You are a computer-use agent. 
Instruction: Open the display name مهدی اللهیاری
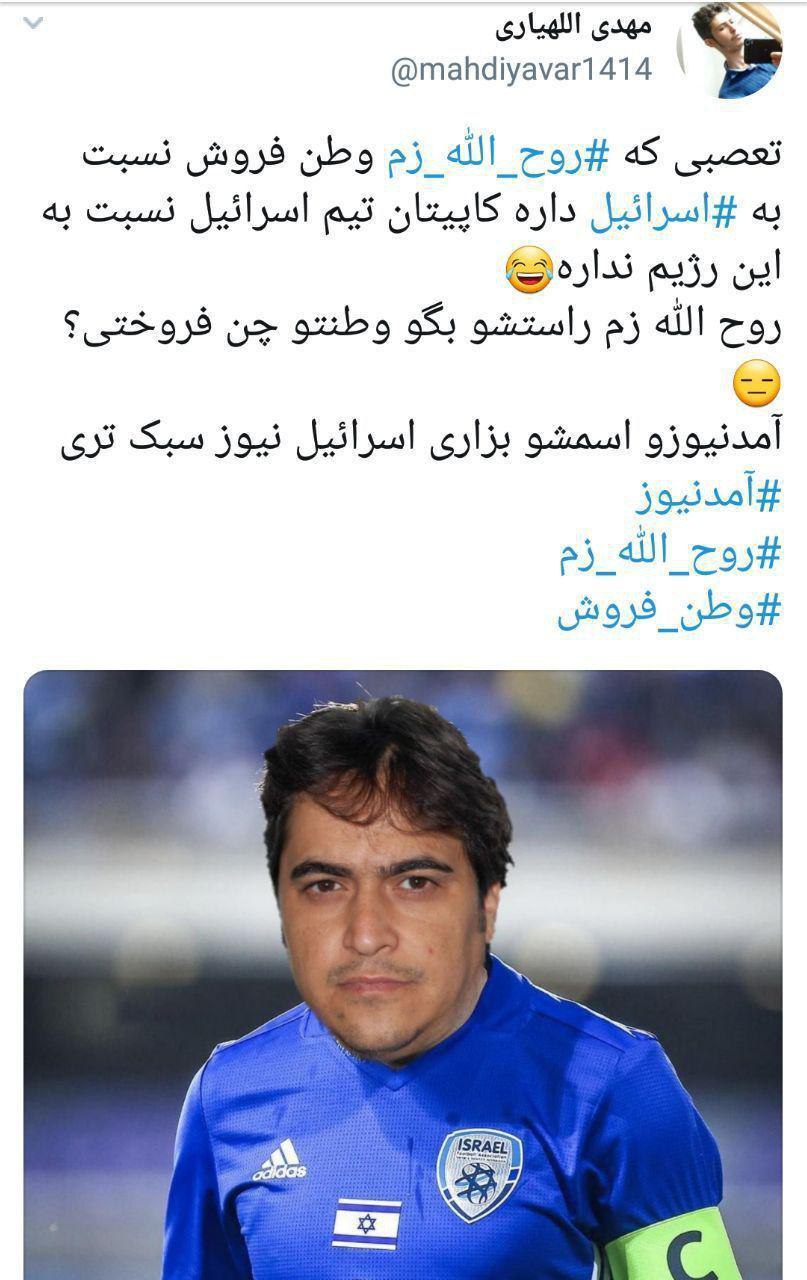click(x=573, y=27)
